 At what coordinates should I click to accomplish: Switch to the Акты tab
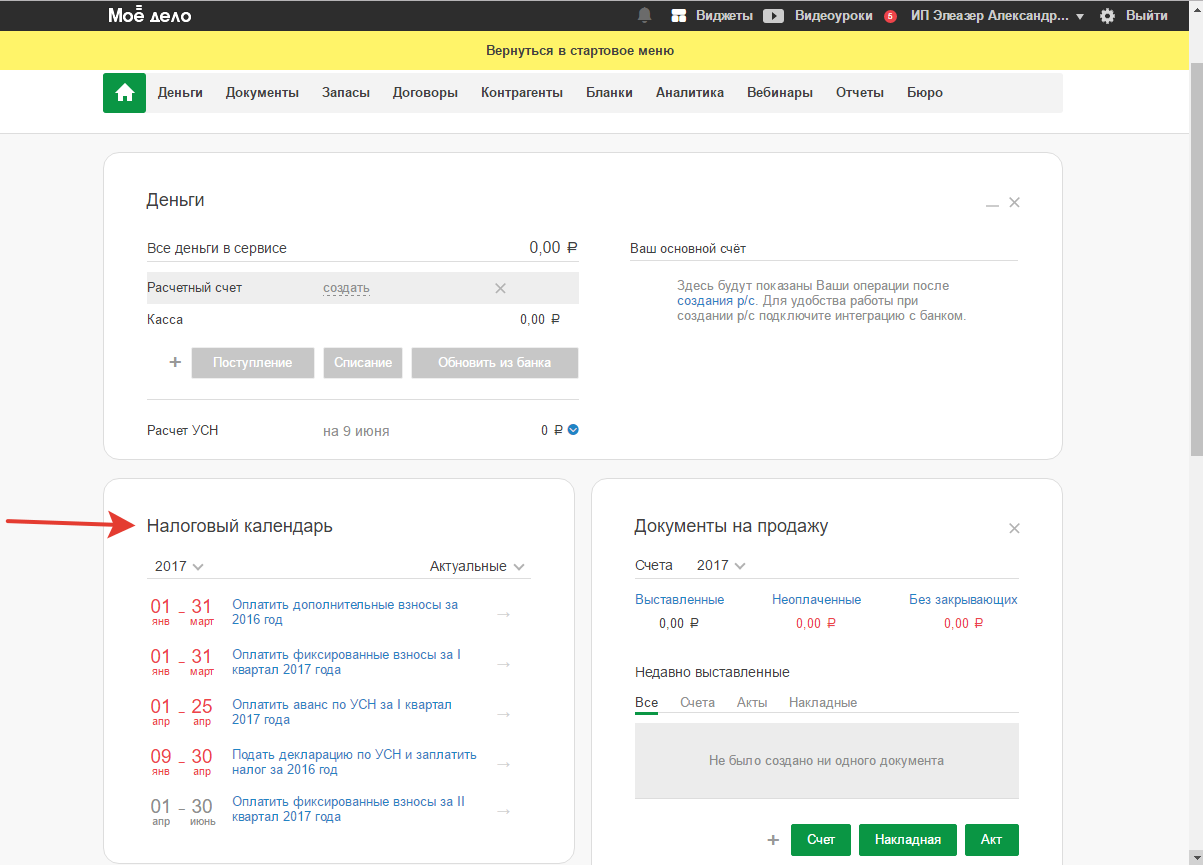(x=751, y=702)
